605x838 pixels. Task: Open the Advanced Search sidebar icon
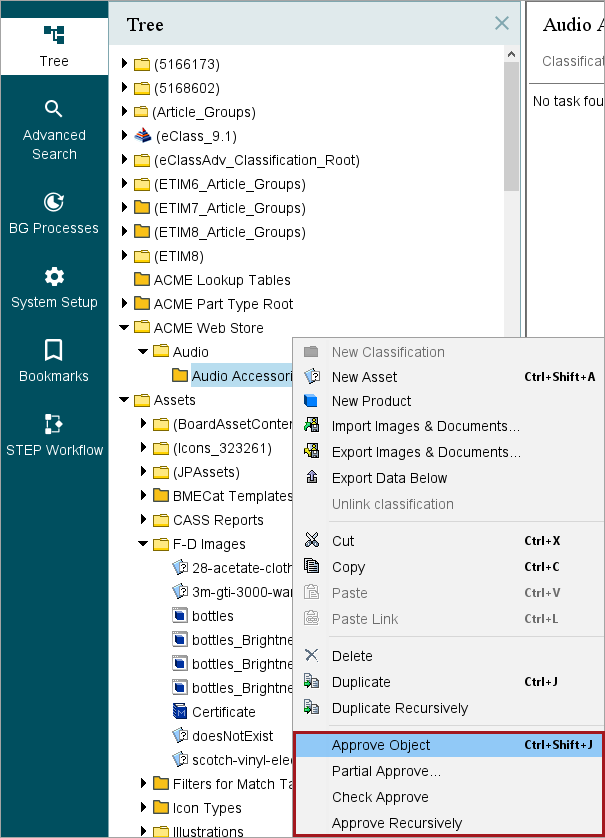54,109
